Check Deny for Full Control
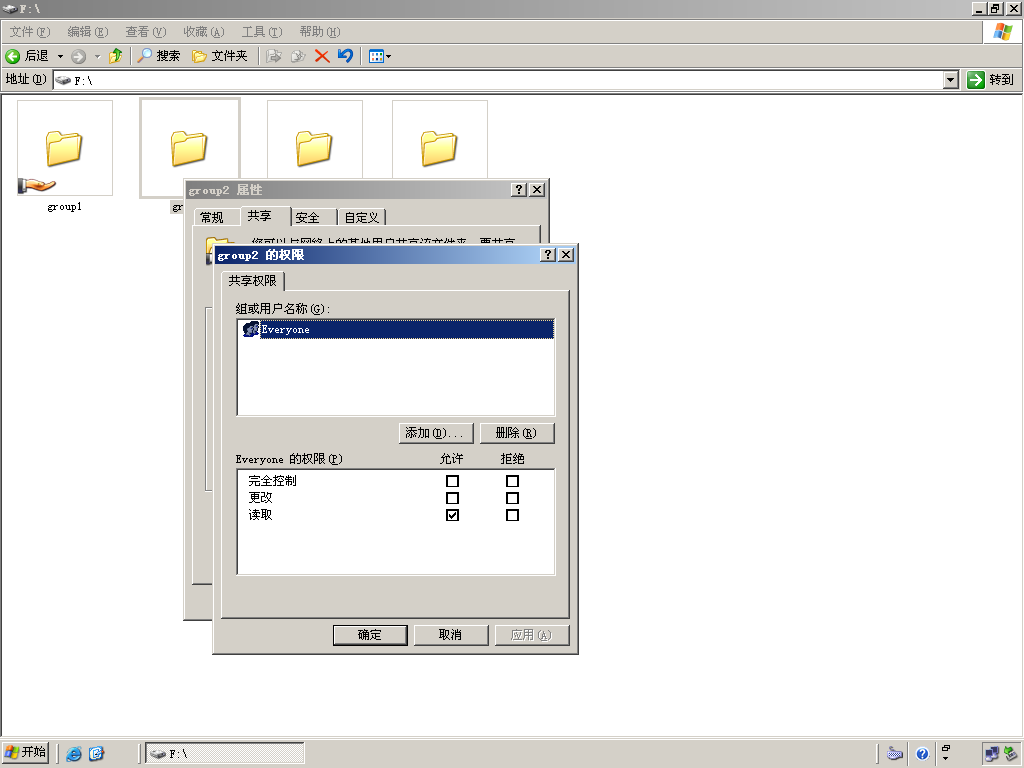The height and width of the screenshot is (768, 1024). pos(513,481)
